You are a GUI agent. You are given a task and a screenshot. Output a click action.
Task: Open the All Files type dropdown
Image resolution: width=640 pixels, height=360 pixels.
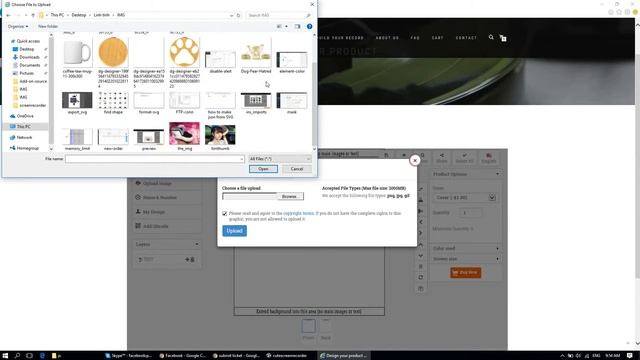click(280, 159)
